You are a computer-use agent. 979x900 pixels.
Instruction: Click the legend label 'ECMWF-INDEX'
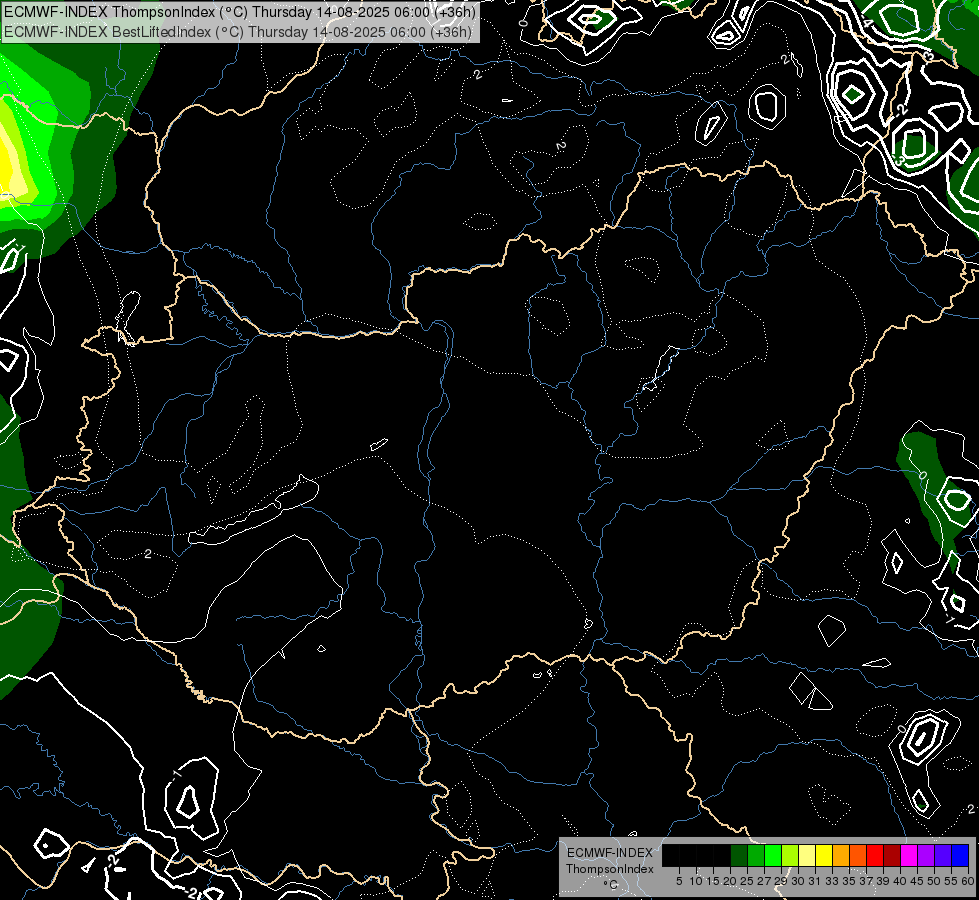click(x=610, y=853)
